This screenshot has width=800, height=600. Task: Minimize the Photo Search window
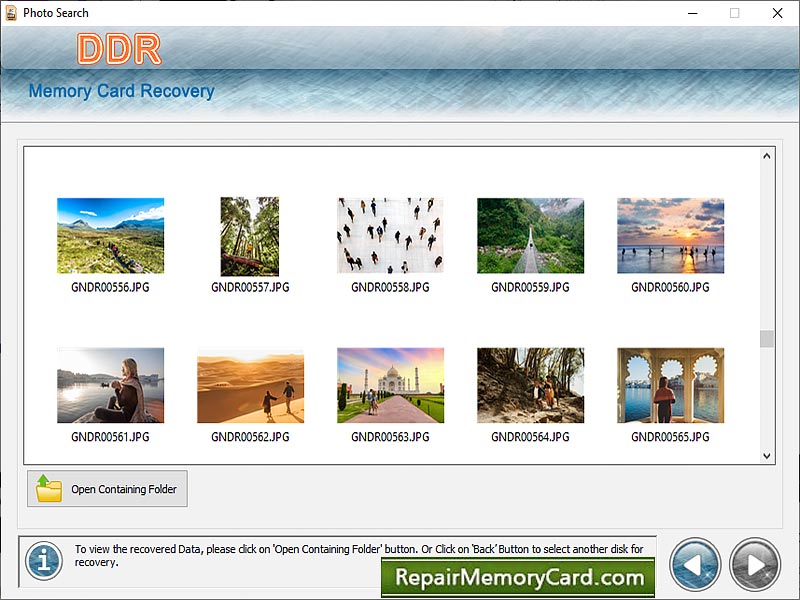point(692,13)
